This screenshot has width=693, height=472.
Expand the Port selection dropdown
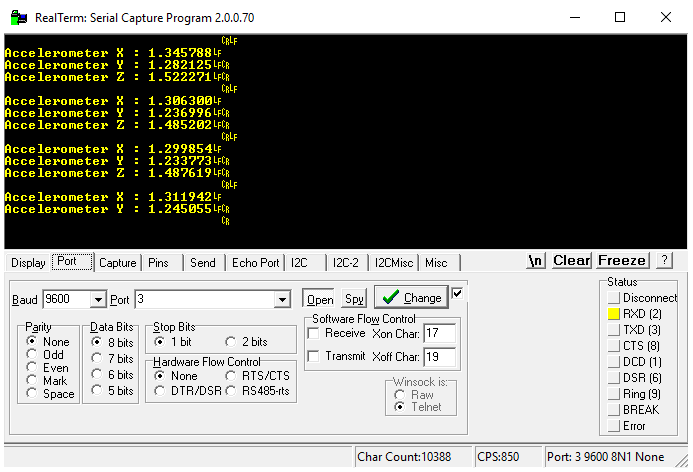pos(282,300)
